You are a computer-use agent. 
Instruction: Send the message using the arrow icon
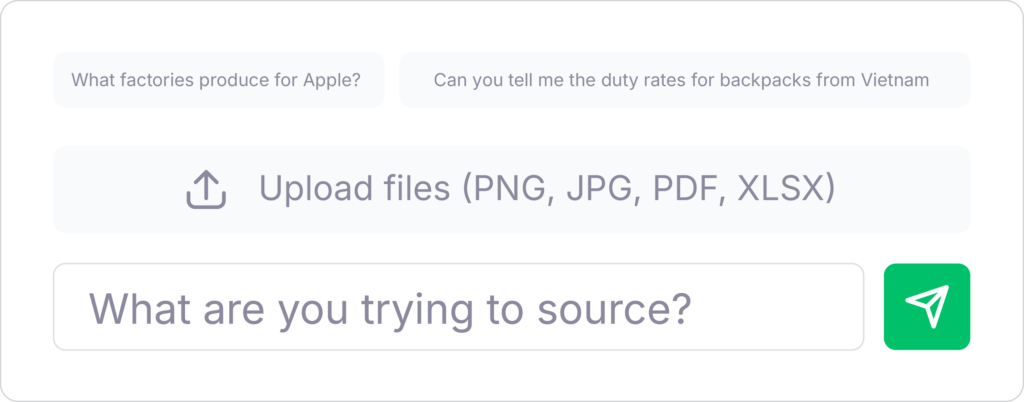(926, 307)
